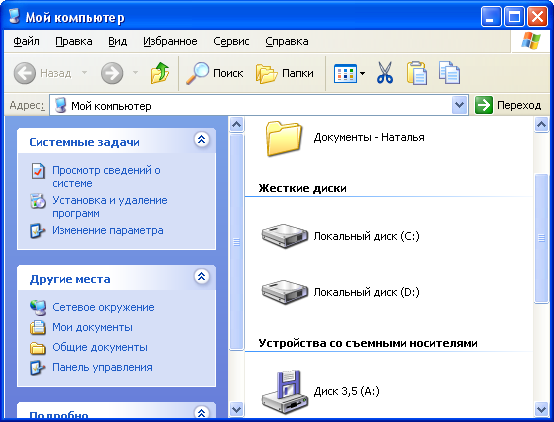Screen dimensions: 554x422
Task: Open Forward button history dropdown arrow
Action: (x=135, y=73)
